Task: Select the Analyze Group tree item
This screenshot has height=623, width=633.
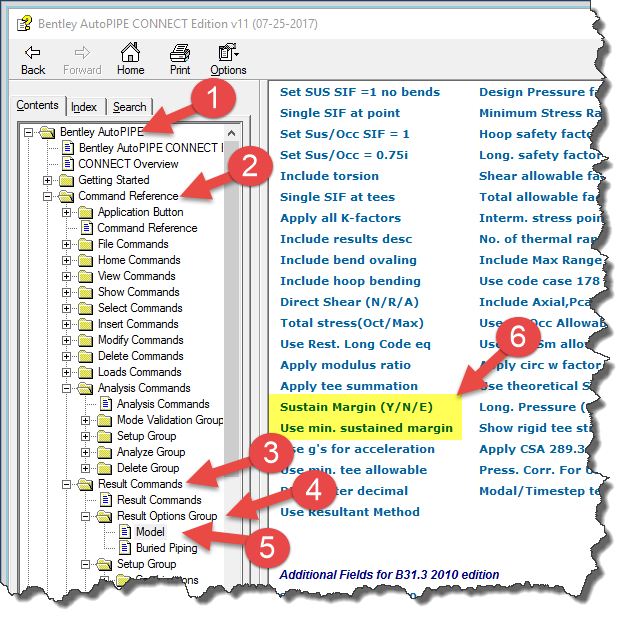Action: coord(151,452)
